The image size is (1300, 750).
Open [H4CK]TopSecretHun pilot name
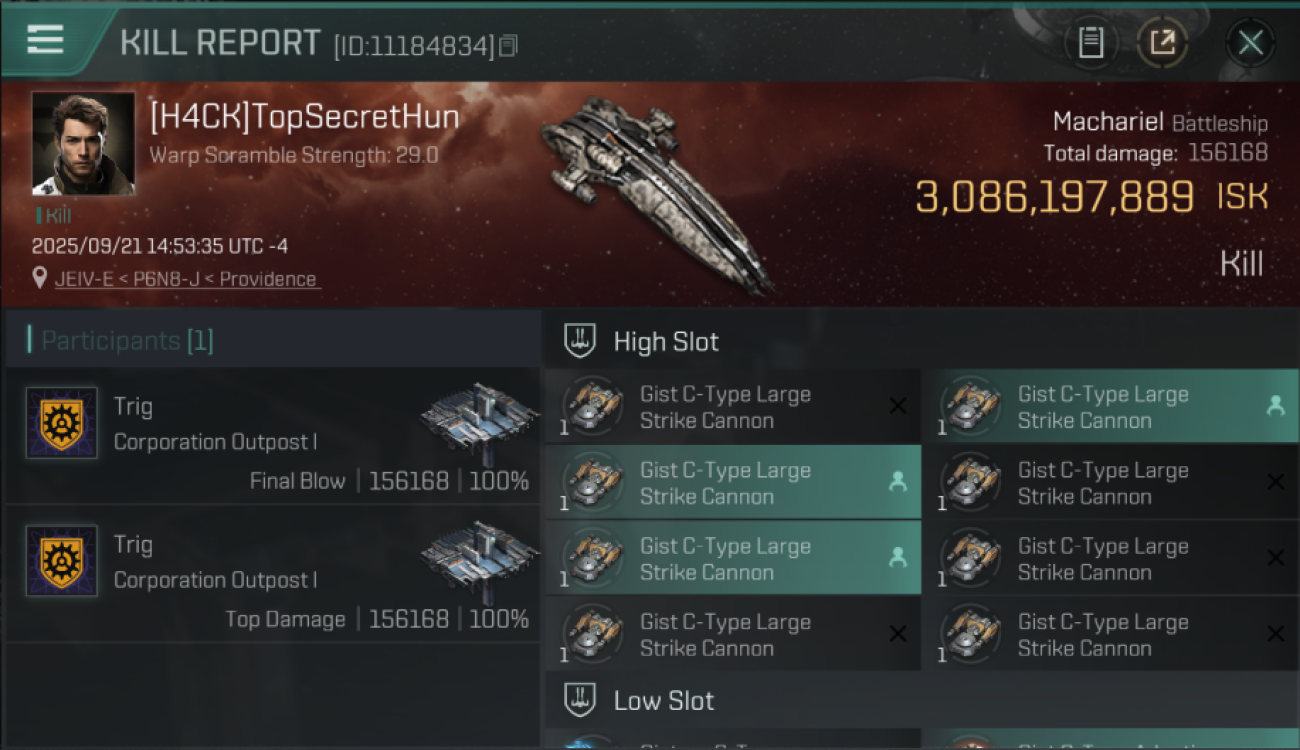tap(304, 117)
